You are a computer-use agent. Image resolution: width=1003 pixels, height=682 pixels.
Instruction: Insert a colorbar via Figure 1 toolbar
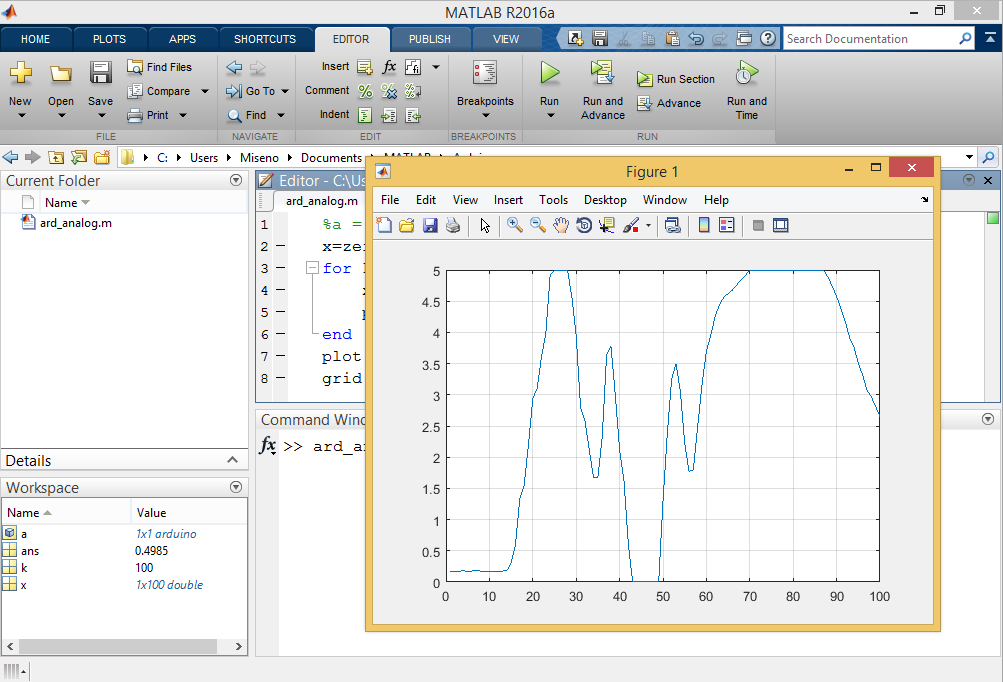(x=704, y=225)
